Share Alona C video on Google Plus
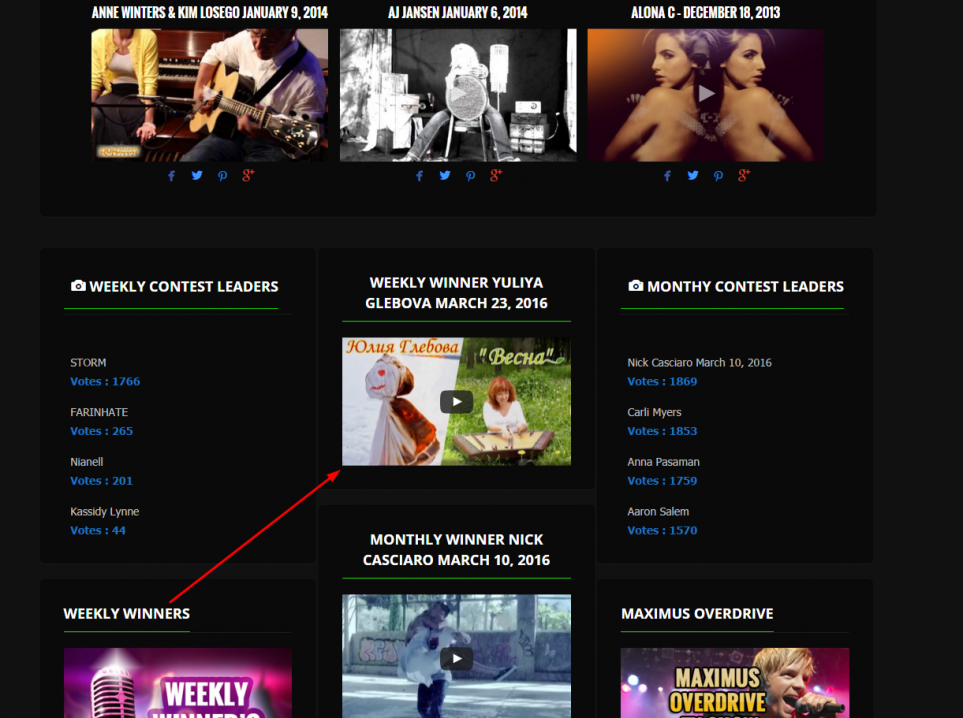This screenshot has height=718, width=963. point(744,176)
